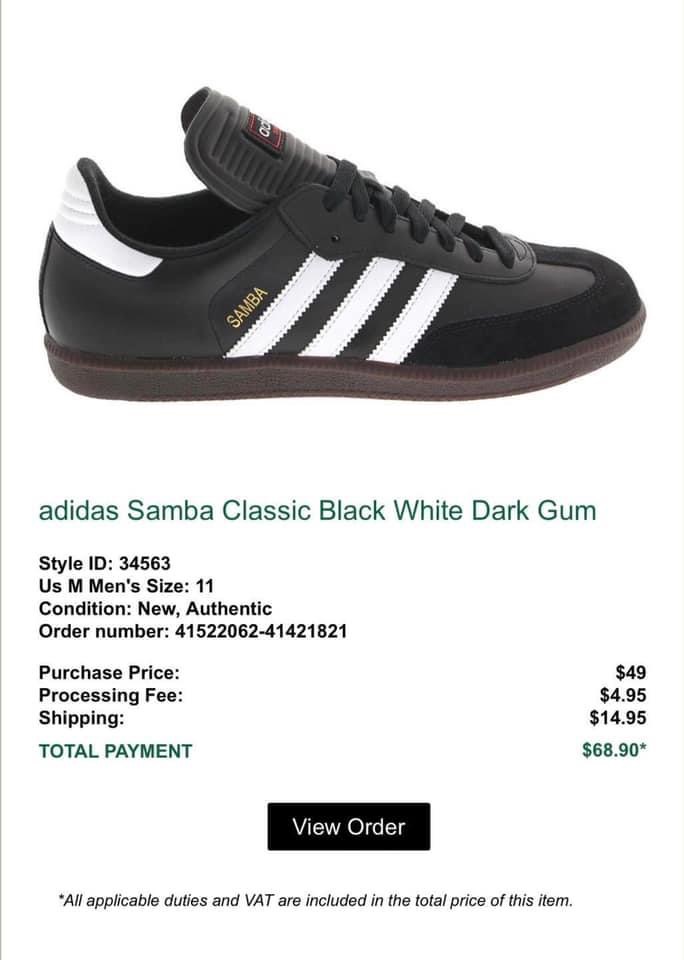Viewport: 684px width, 960px height.
Task: Click the Condition: New, Authentic text
Action: pyautogui.click(x=155, y=609)
